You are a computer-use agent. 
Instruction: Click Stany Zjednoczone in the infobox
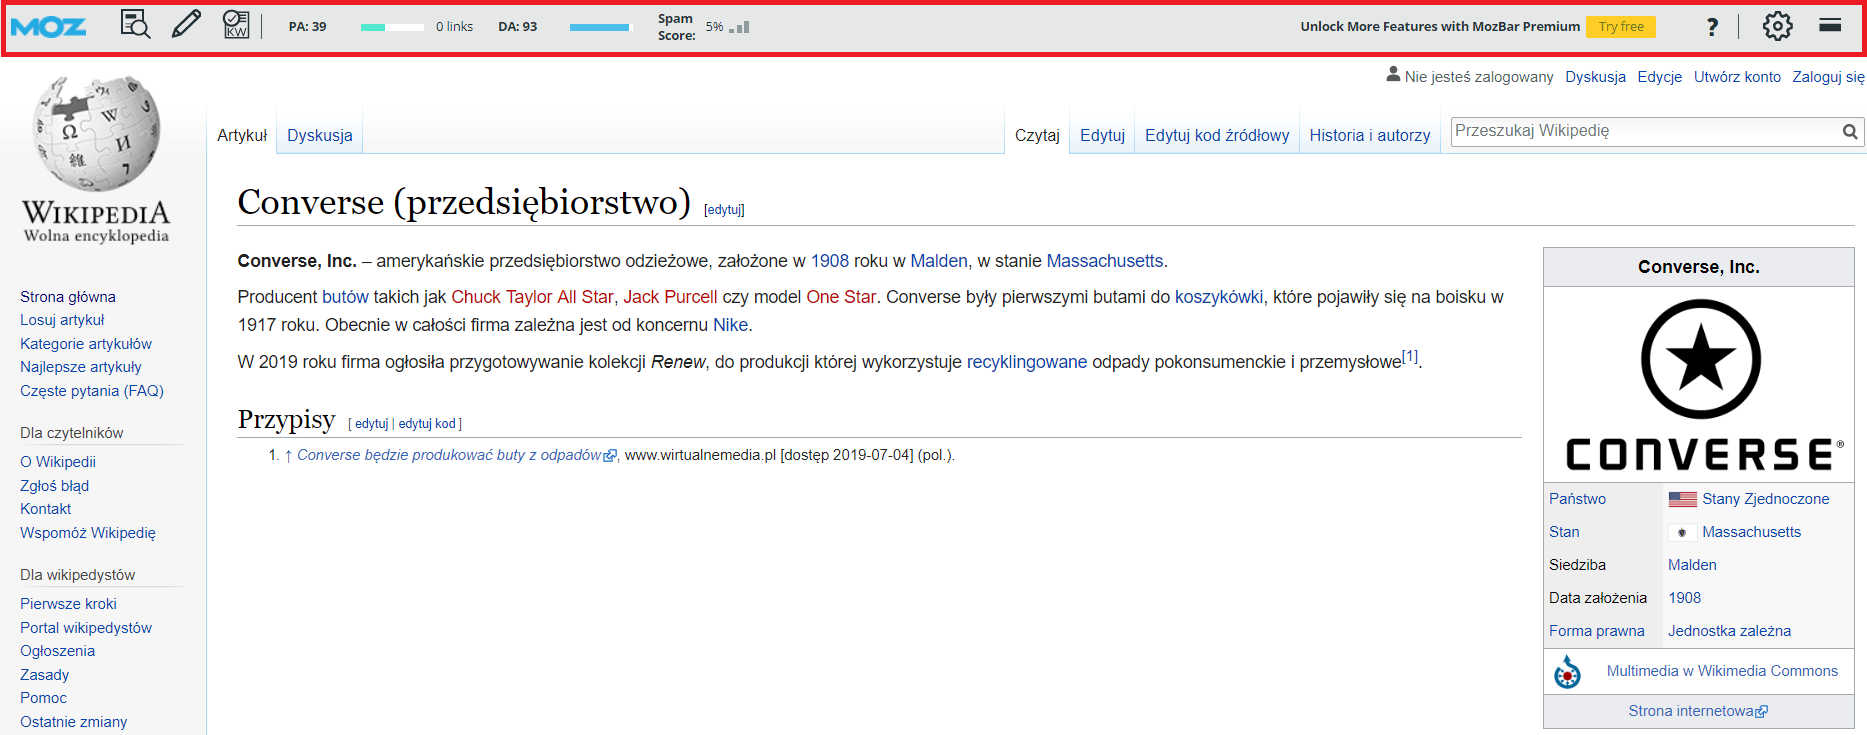(x=1766, y=499)
